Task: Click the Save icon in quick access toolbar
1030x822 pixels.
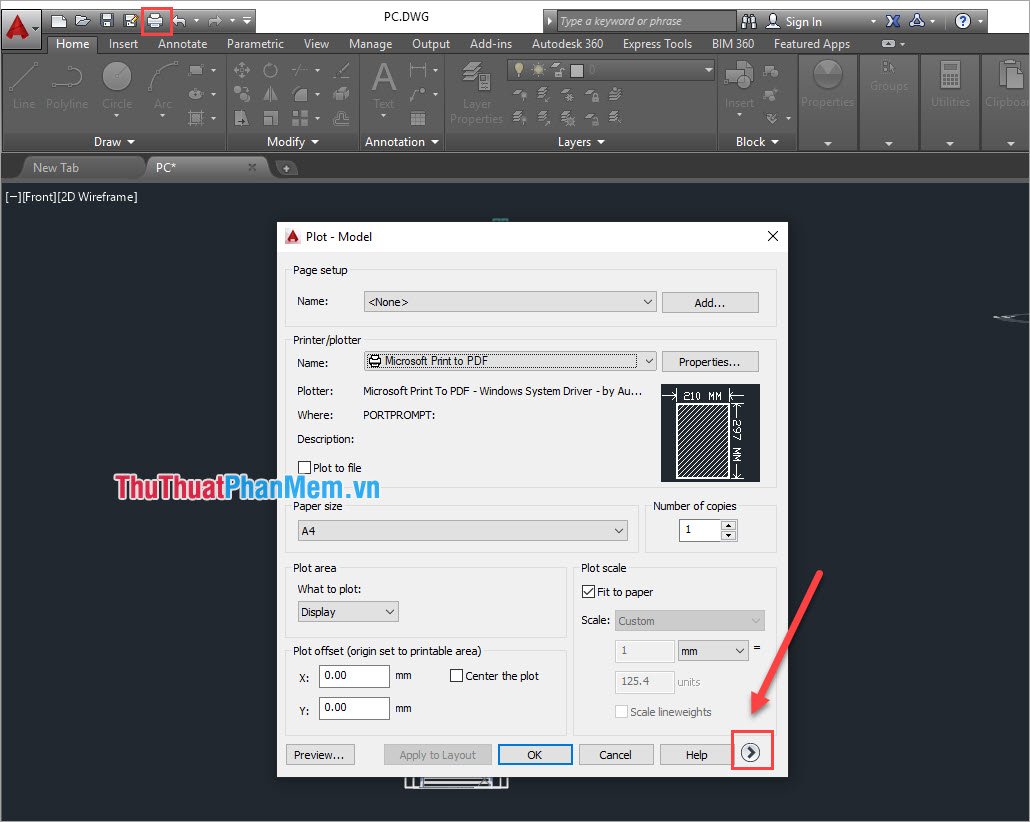Action: [107, 21]
